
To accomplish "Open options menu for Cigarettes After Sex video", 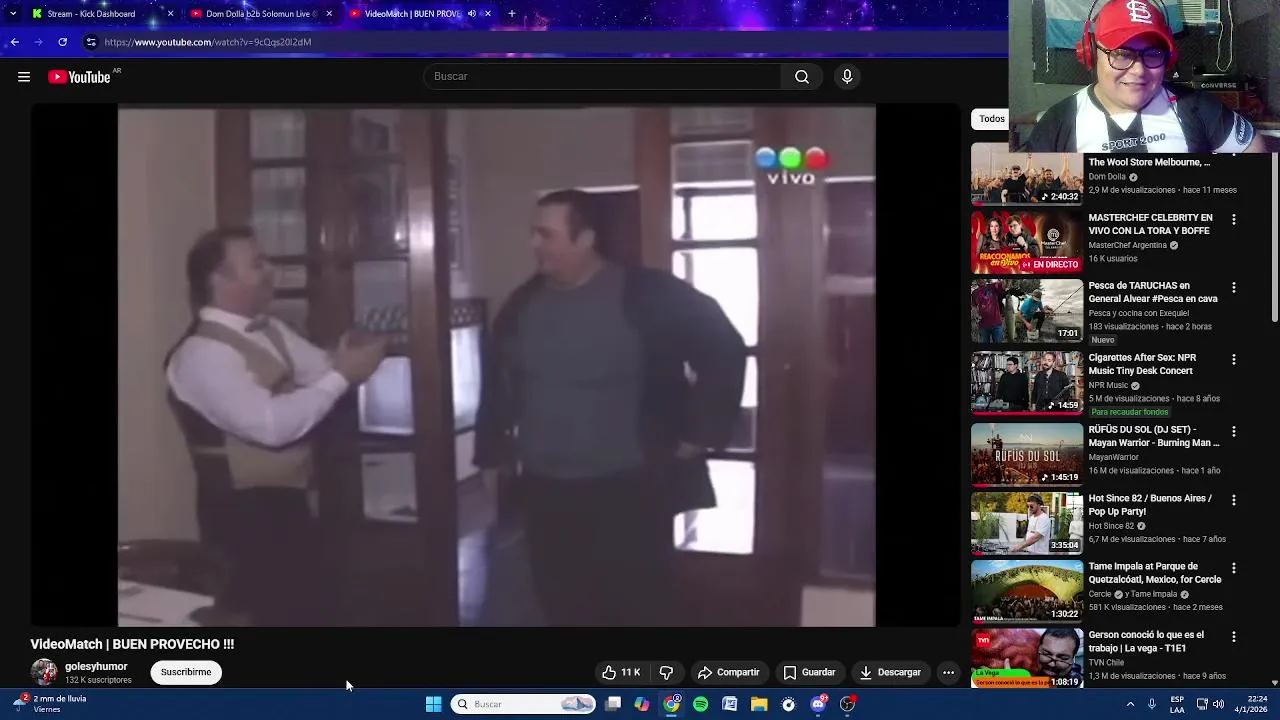I will coord(1233,359).
